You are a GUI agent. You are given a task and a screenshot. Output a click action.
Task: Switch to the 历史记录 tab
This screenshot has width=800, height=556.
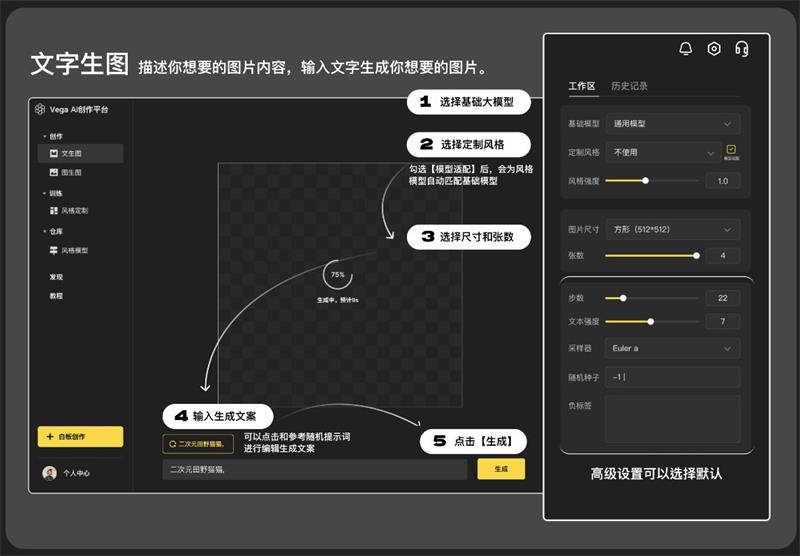pyautogui.click(x=629, y=86)
